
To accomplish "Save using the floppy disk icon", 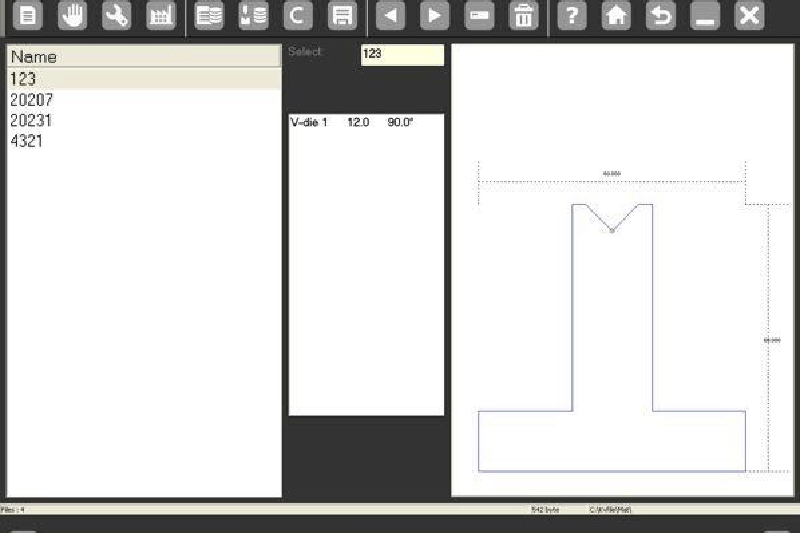I will (x=342, y=16).
